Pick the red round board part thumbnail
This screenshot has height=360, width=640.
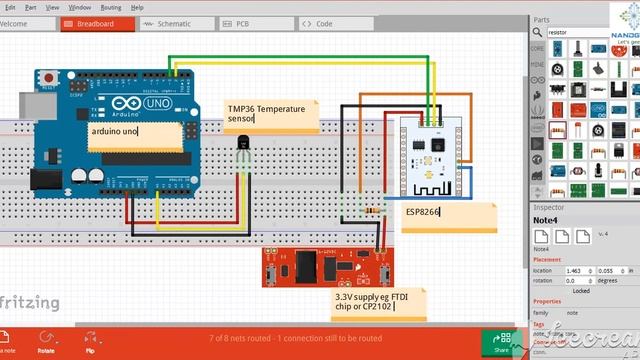(618, 51)
